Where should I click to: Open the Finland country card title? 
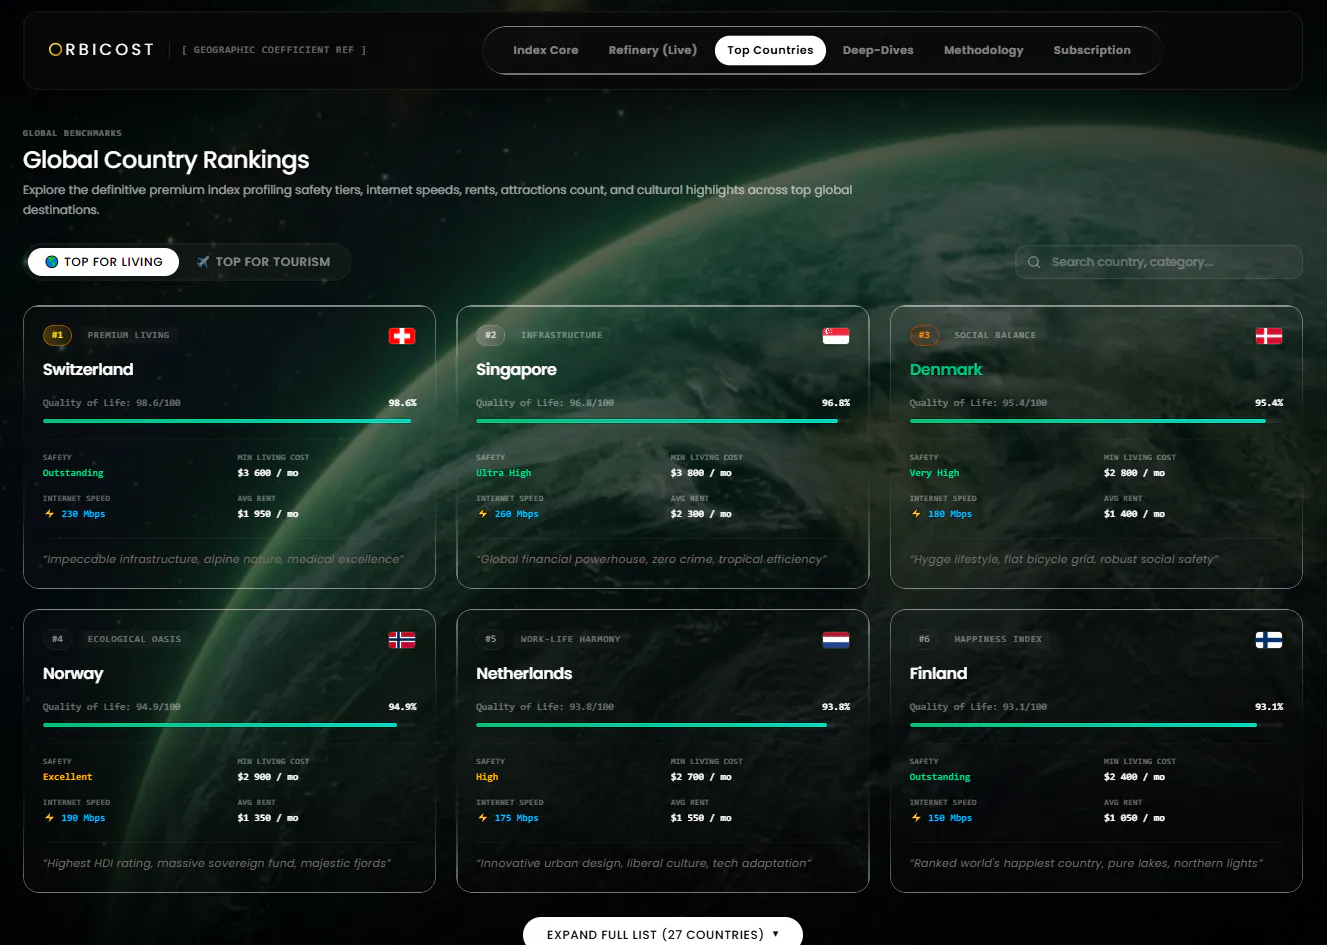tap(938, 673)
